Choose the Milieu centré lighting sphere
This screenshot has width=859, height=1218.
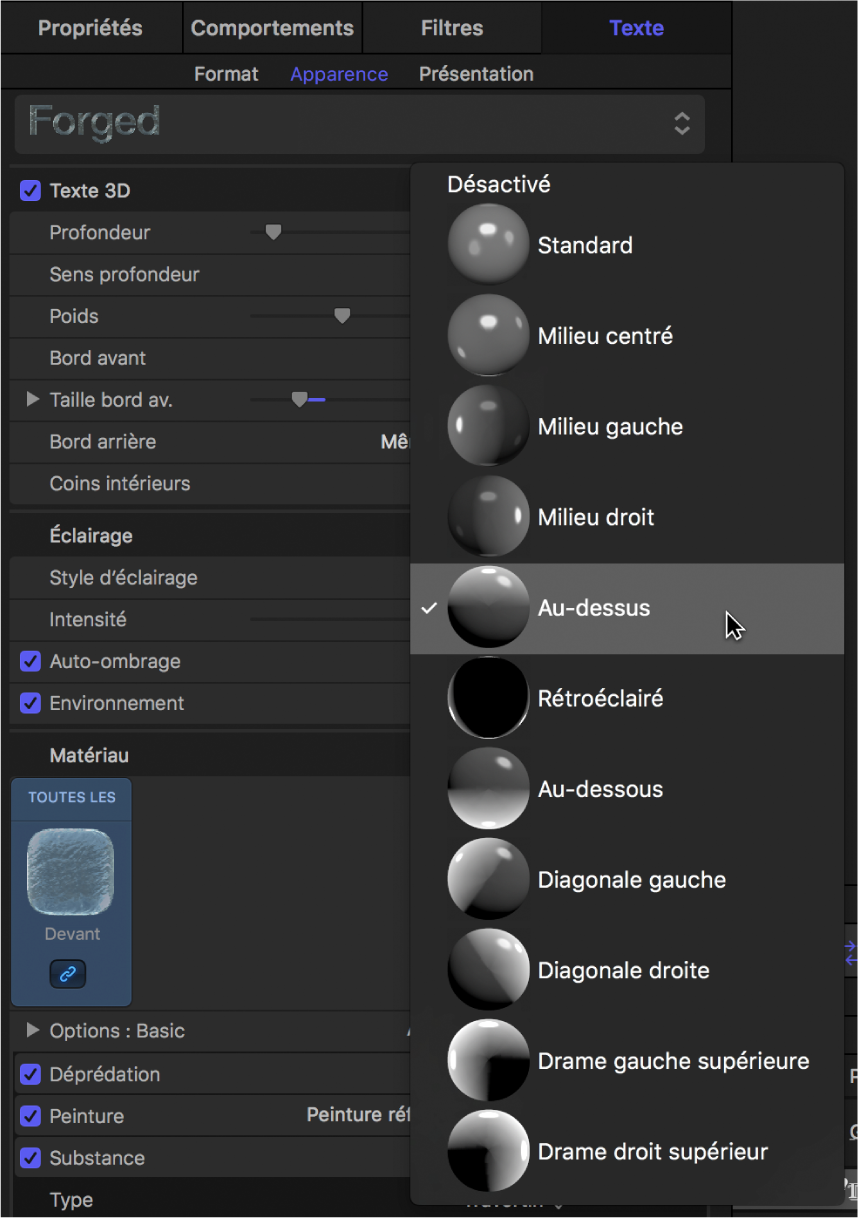[488, 336]
